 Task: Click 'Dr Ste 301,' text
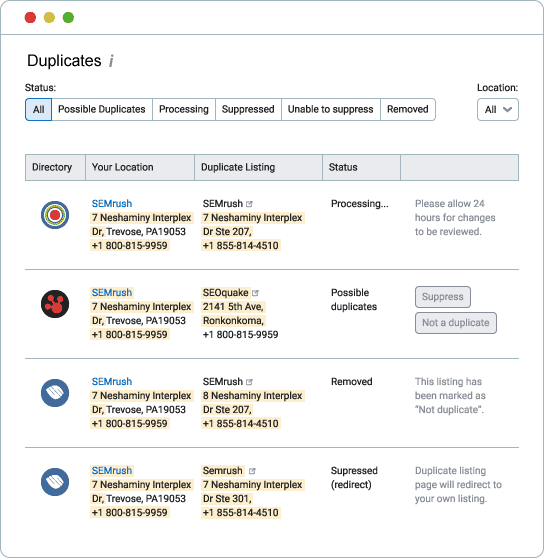[x=227, y=499]
